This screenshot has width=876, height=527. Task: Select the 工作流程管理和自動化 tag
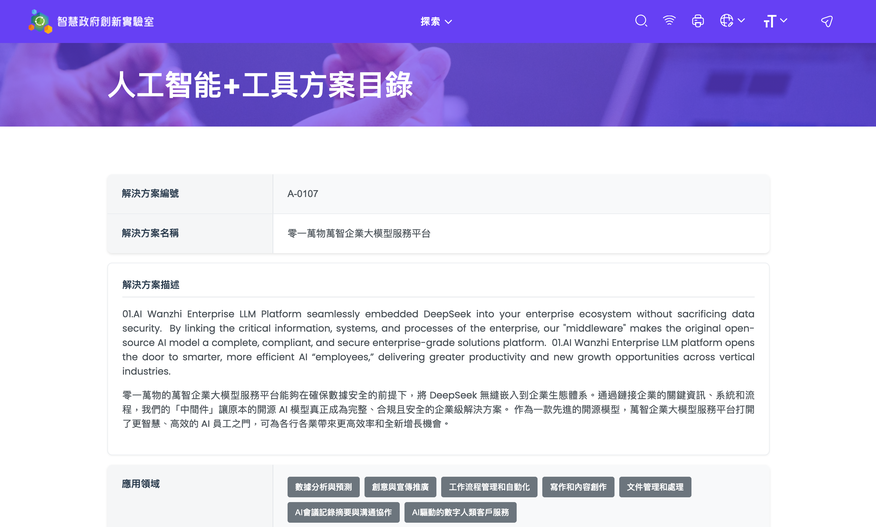(x=489, y=487)
